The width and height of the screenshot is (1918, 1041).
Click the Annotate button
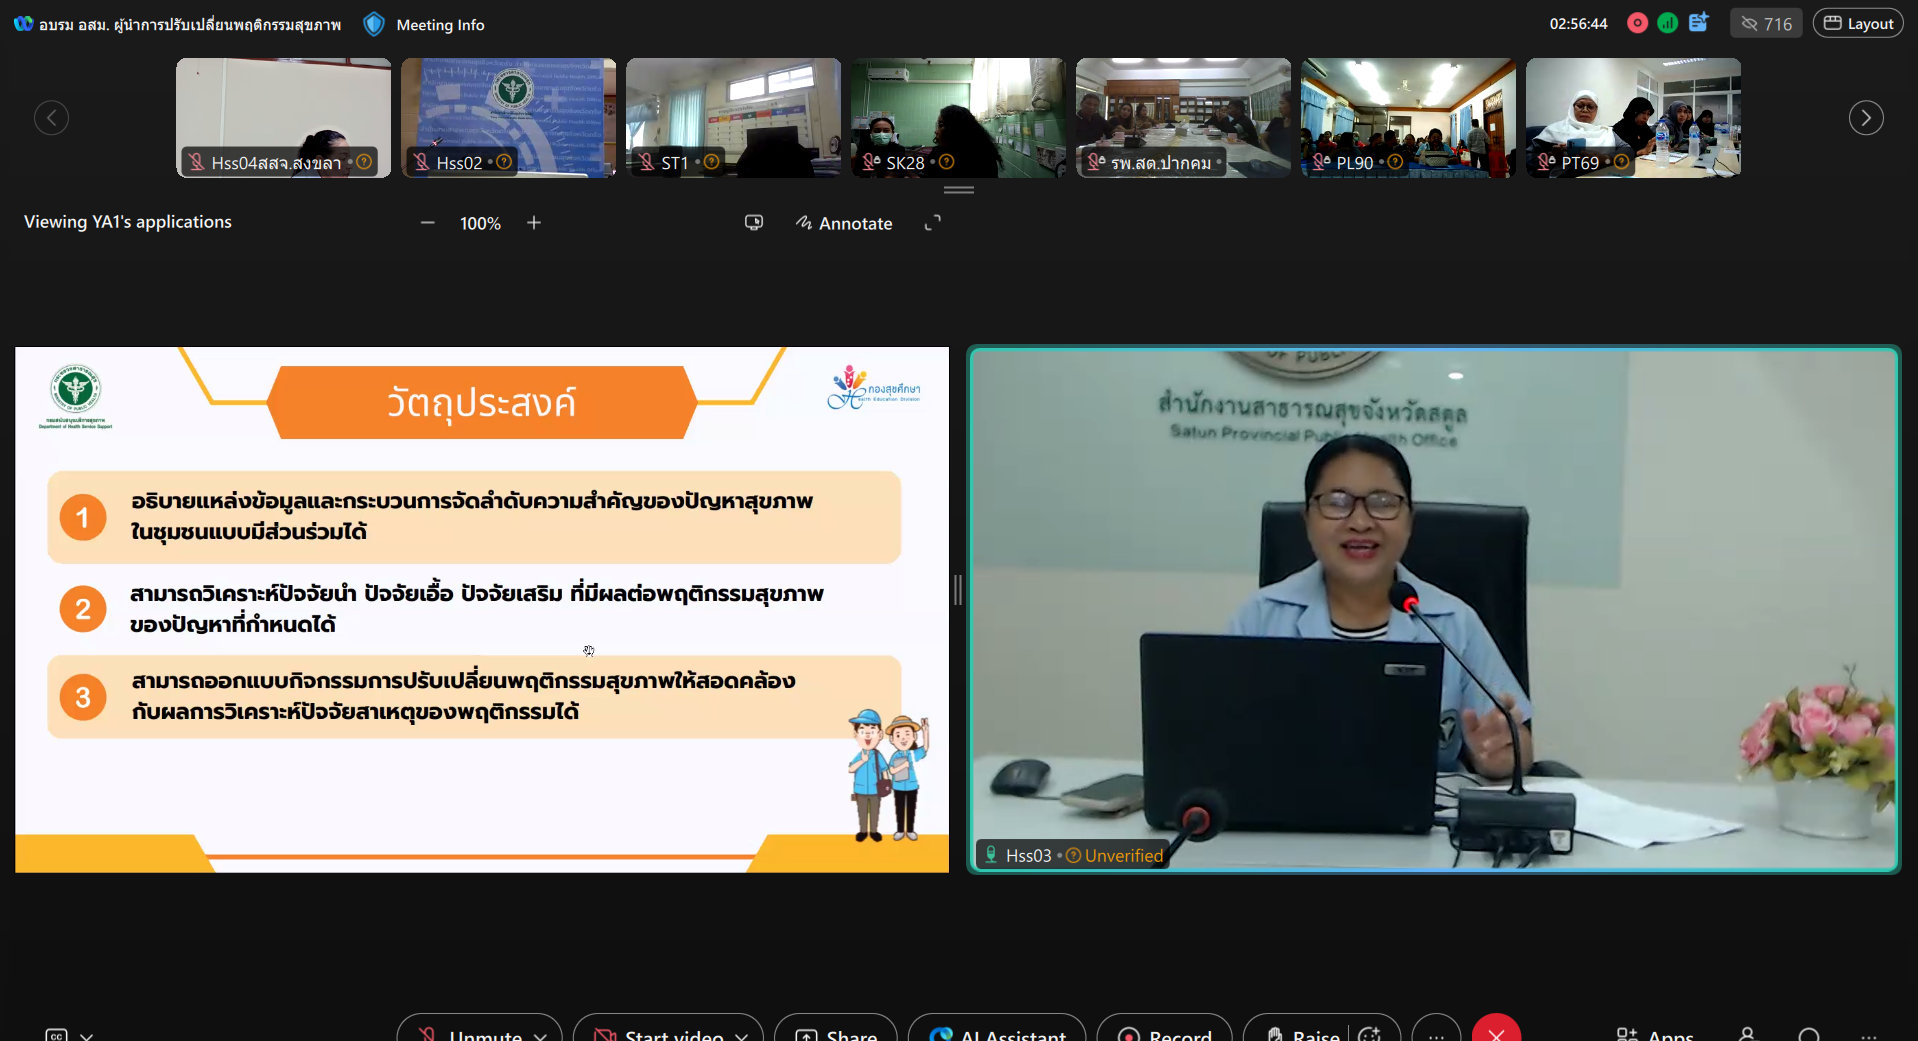844,223
